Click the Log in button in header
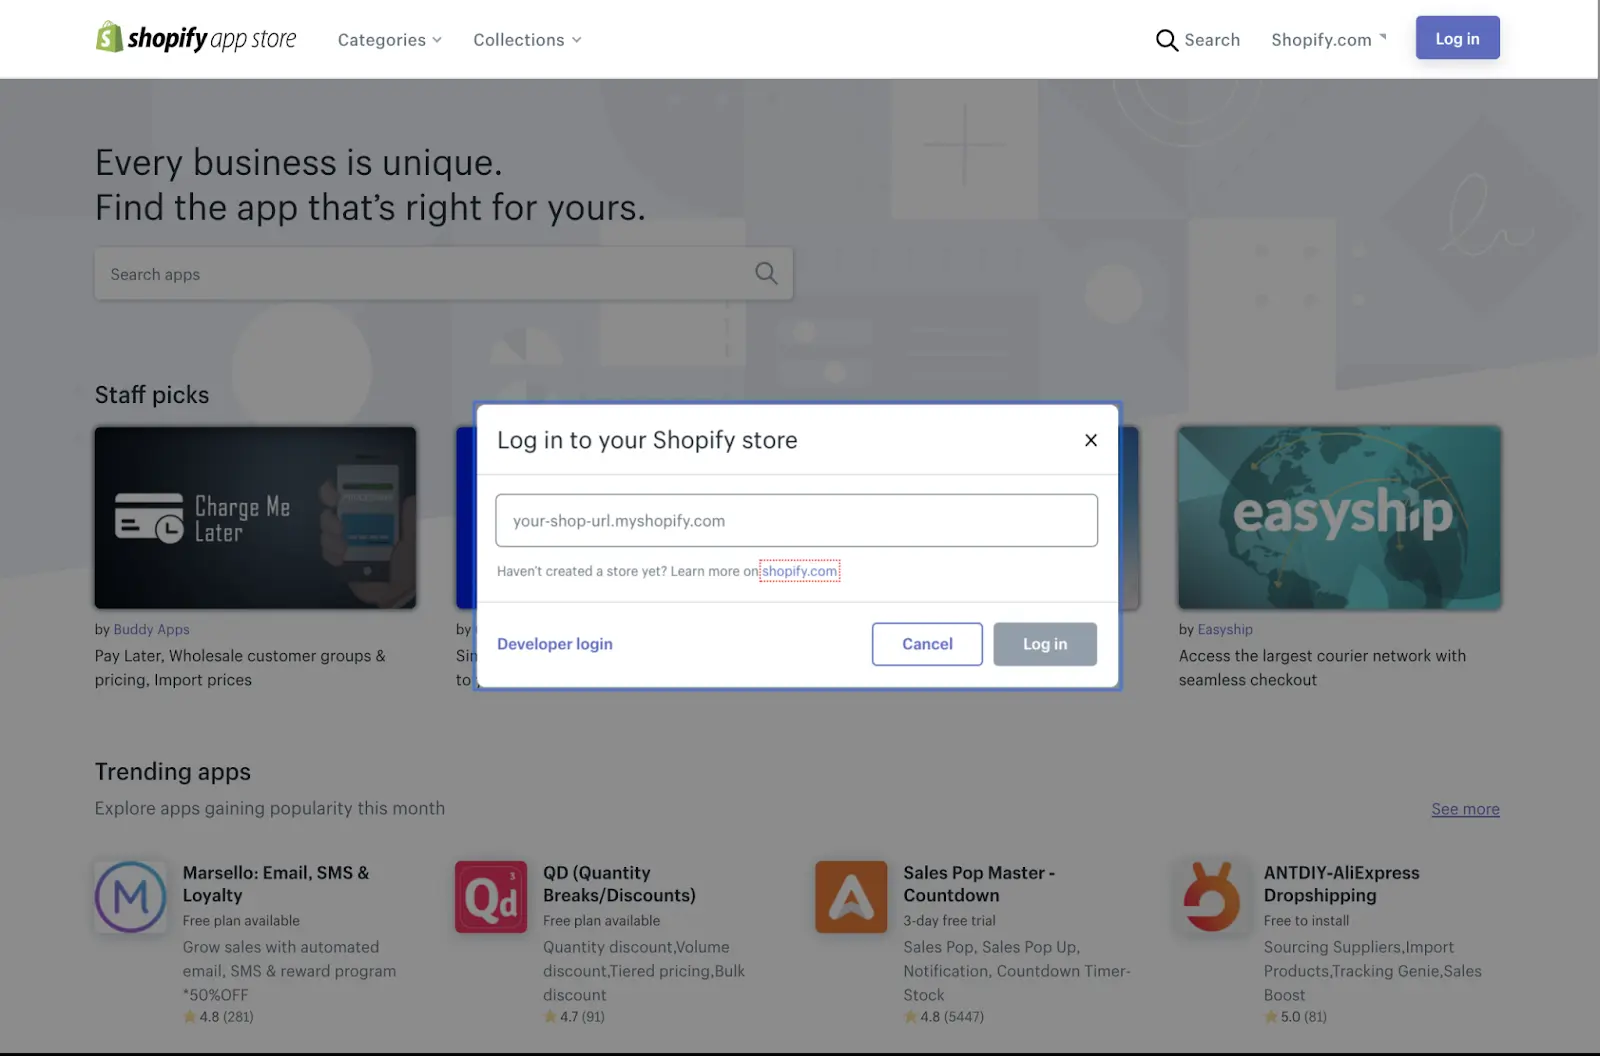The image size is (1600, 1056). coord(1457,38)
